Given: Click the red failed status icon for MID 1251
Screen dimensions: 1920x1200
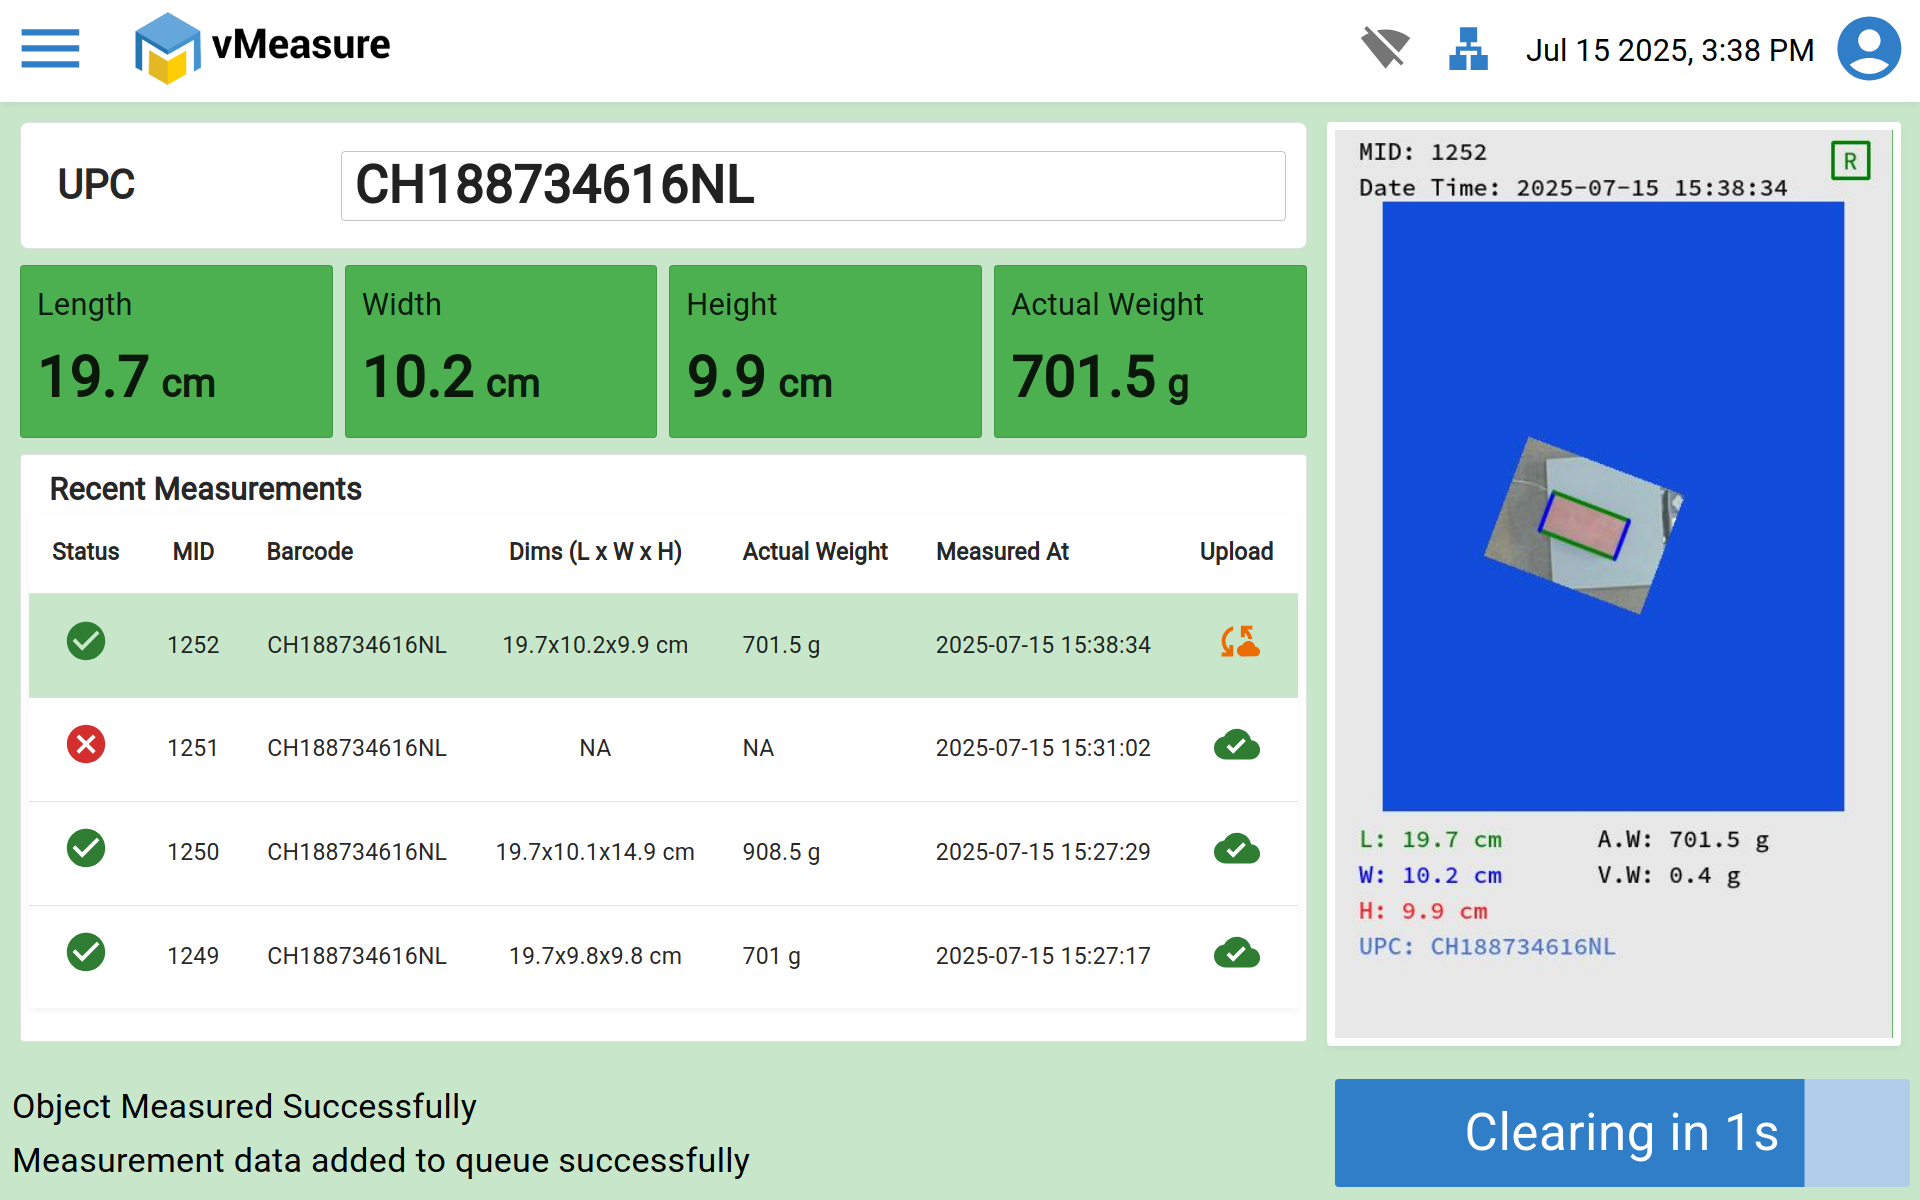Looking at the screenshot, I should [86, 745].
